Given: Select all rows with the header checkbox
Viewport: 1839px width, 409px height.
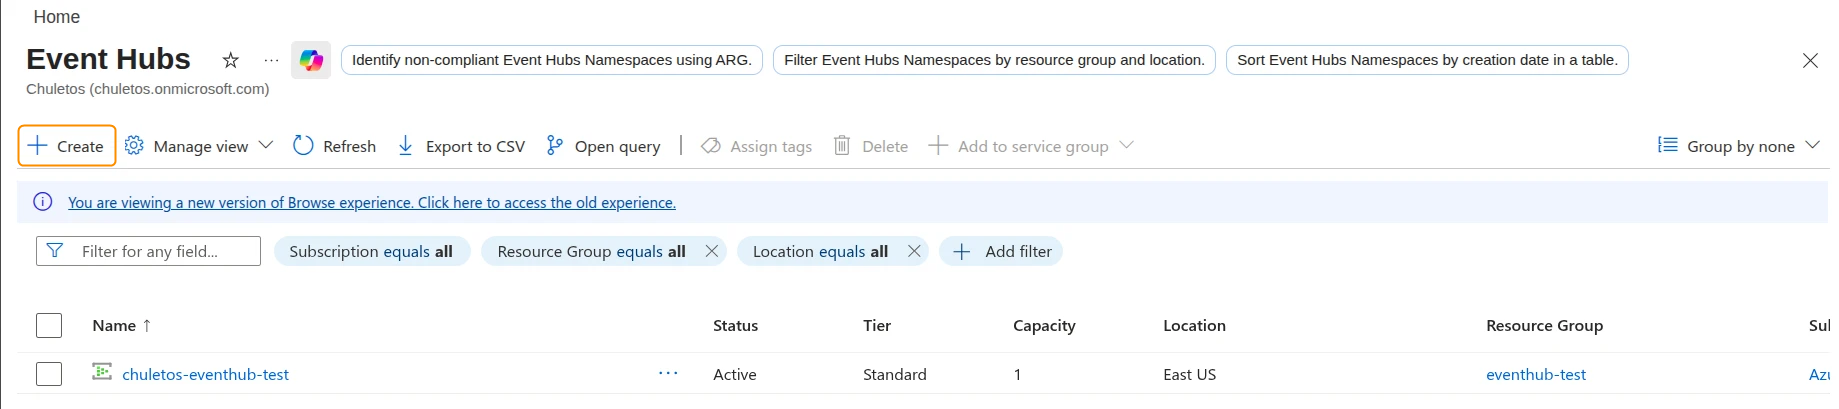Looking at the screenshot, I should click(x=49, y=326).
